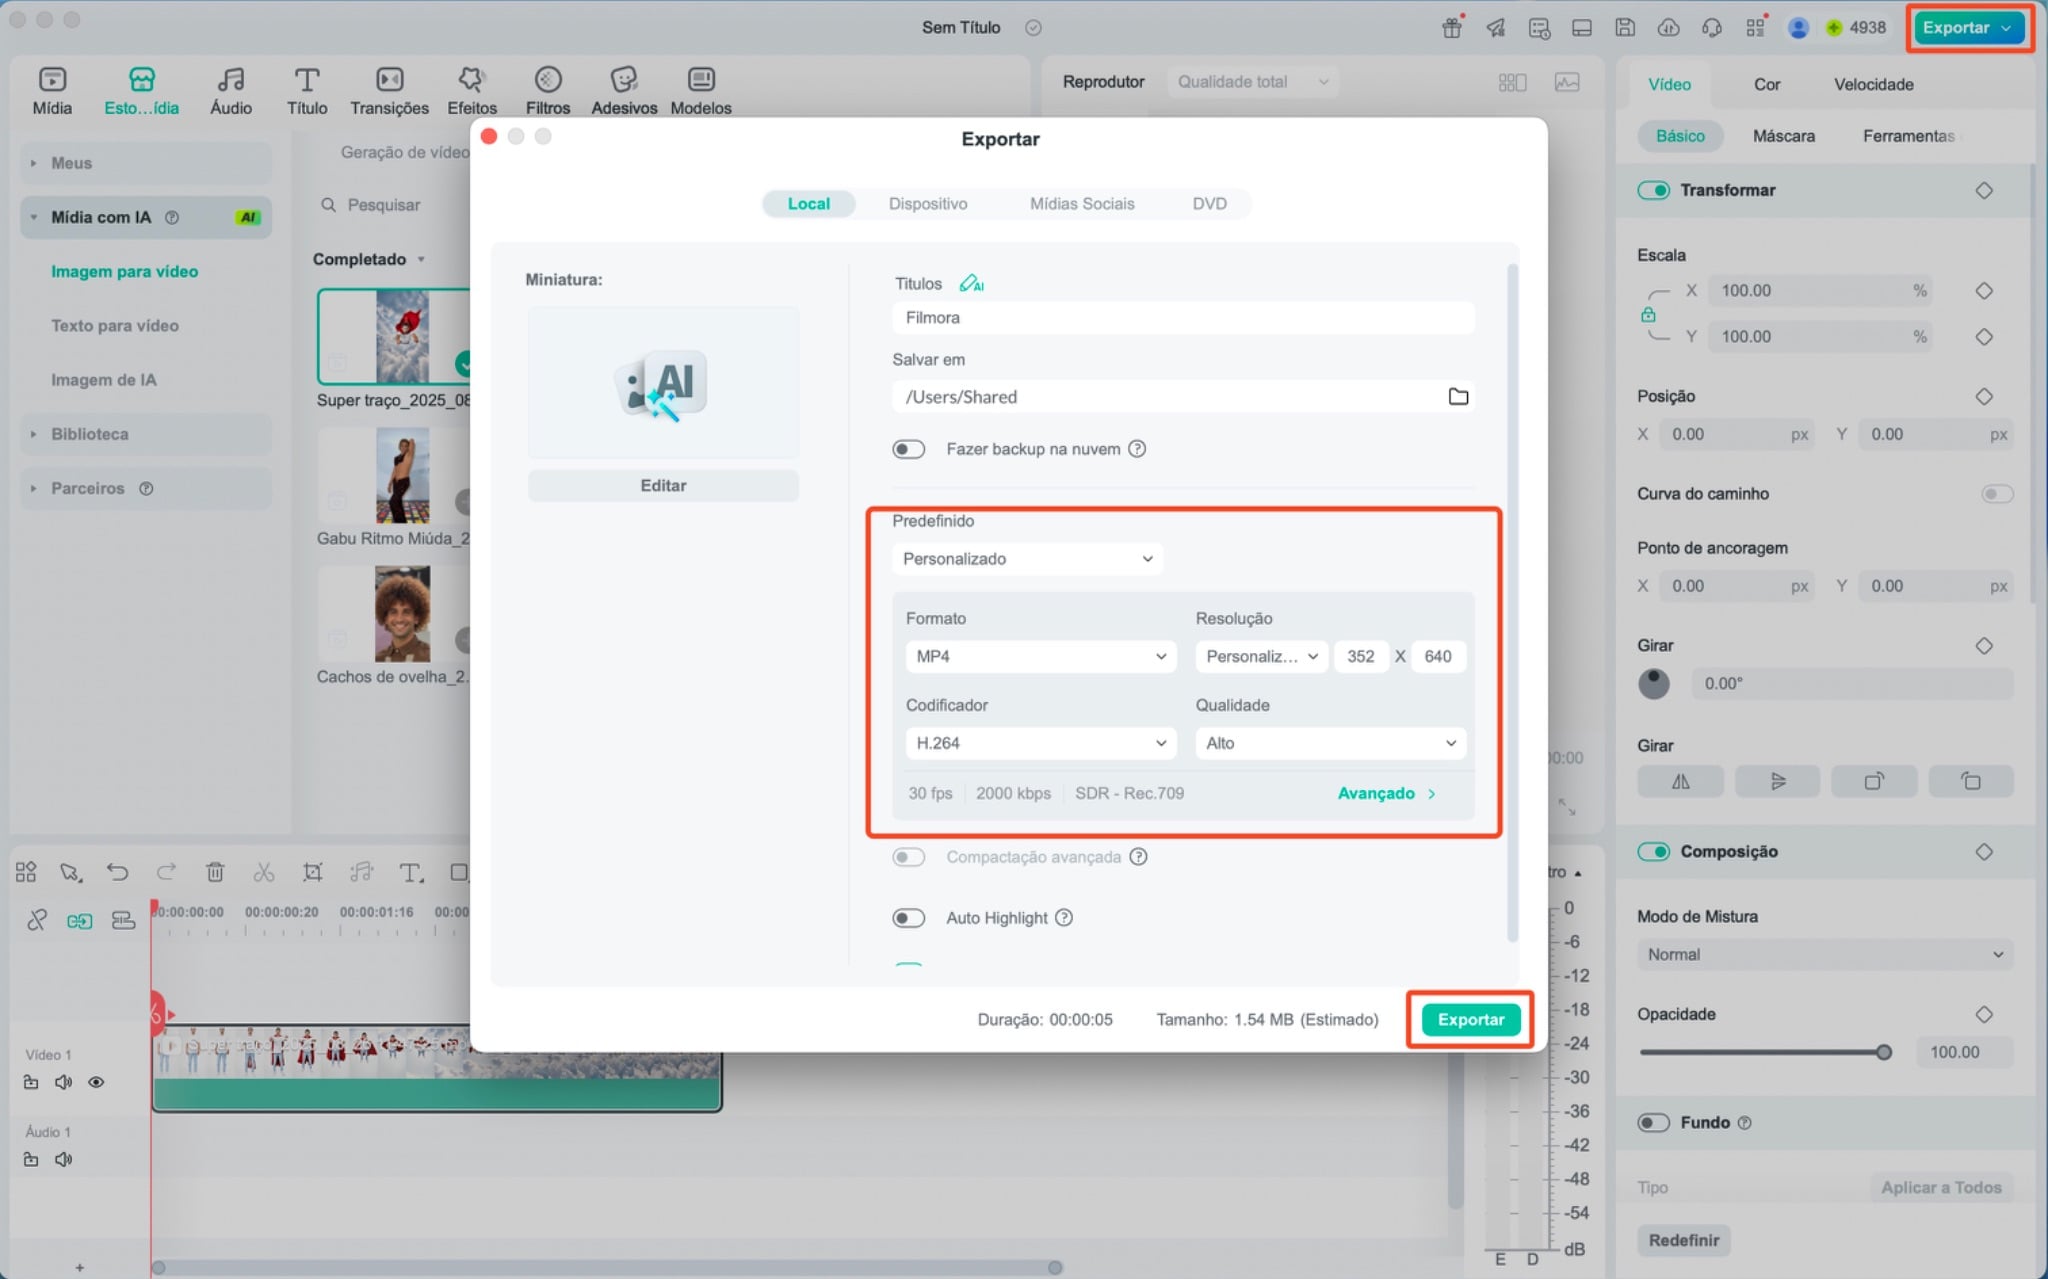Click the AI title generator pen icon

971,284
